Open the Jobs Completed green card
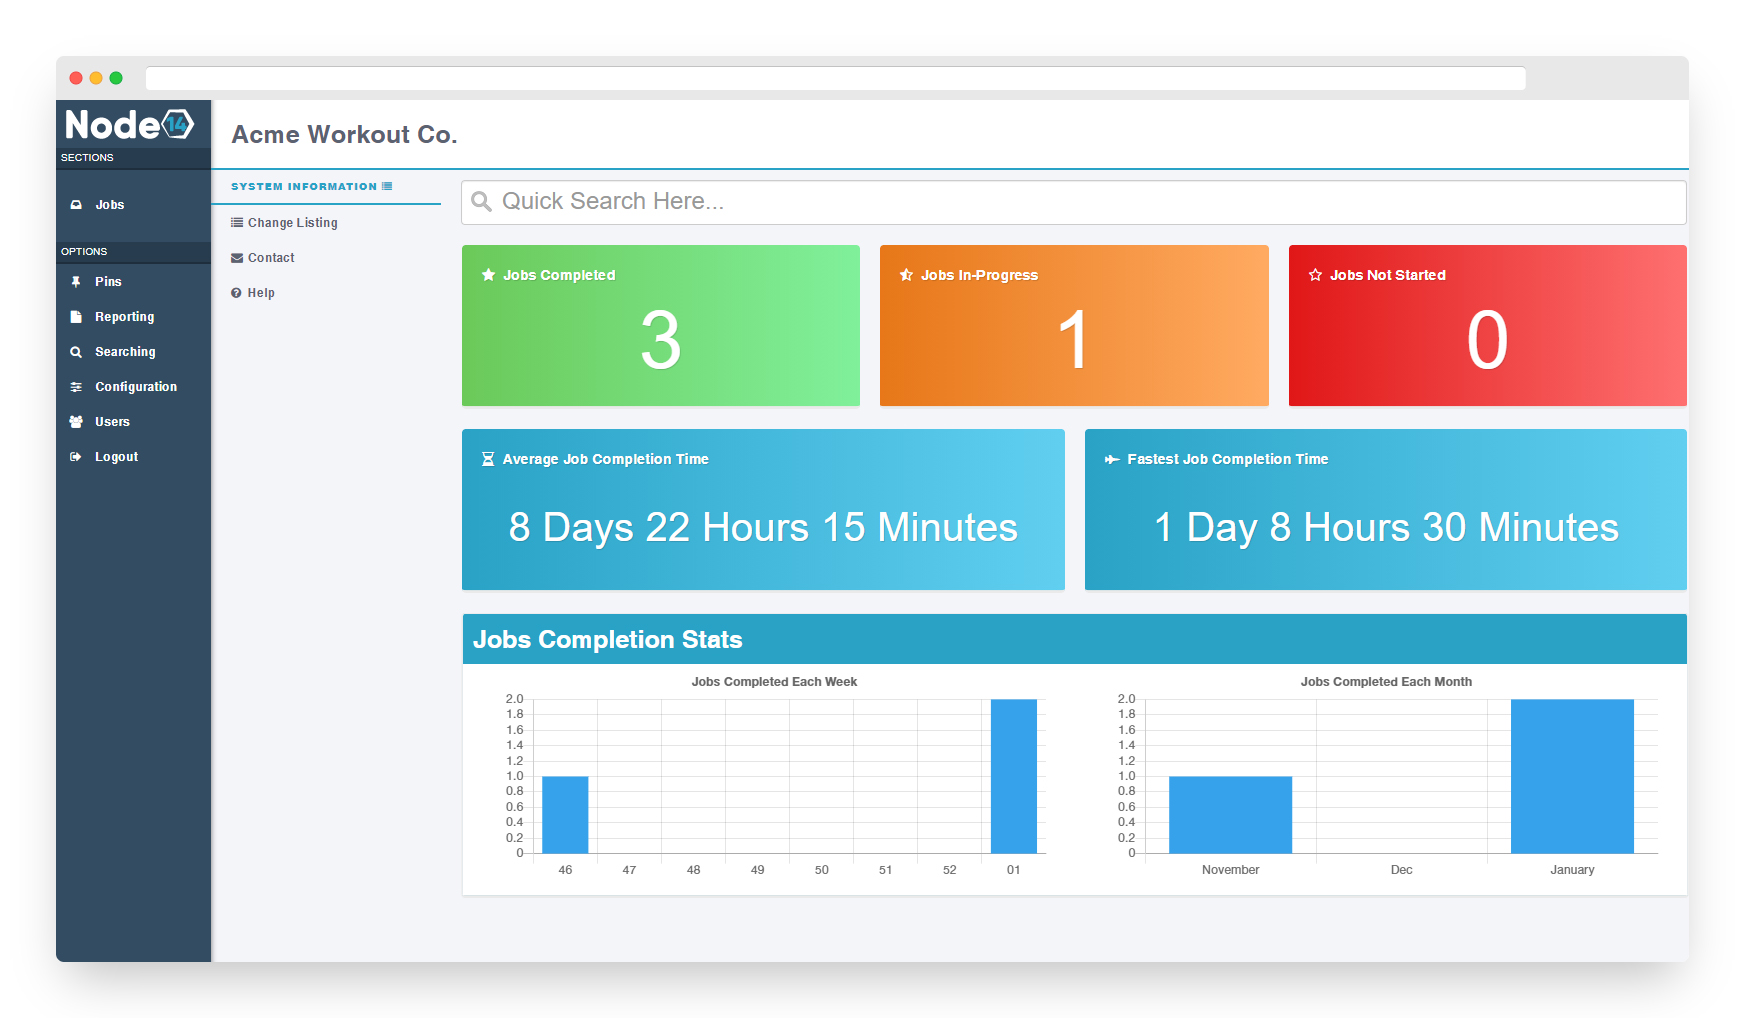Viewport: 1745px width, 1018px height. (x=660, y=325)
